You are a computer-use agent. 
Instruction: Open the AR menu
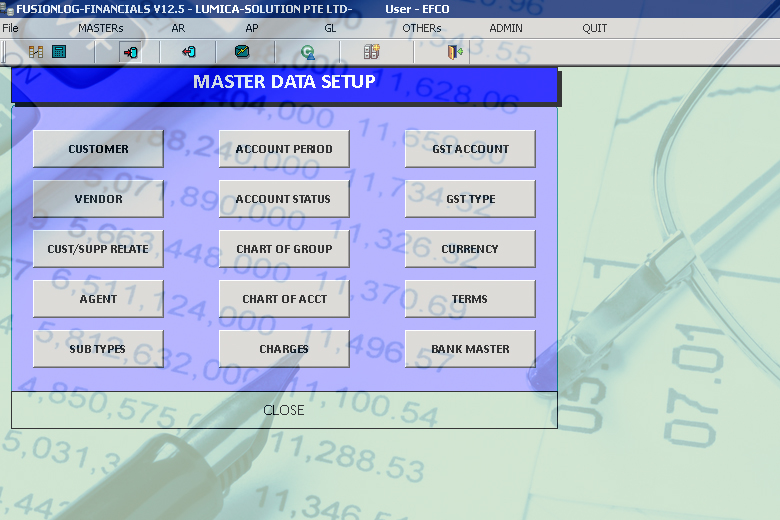[x=178, y=28]
